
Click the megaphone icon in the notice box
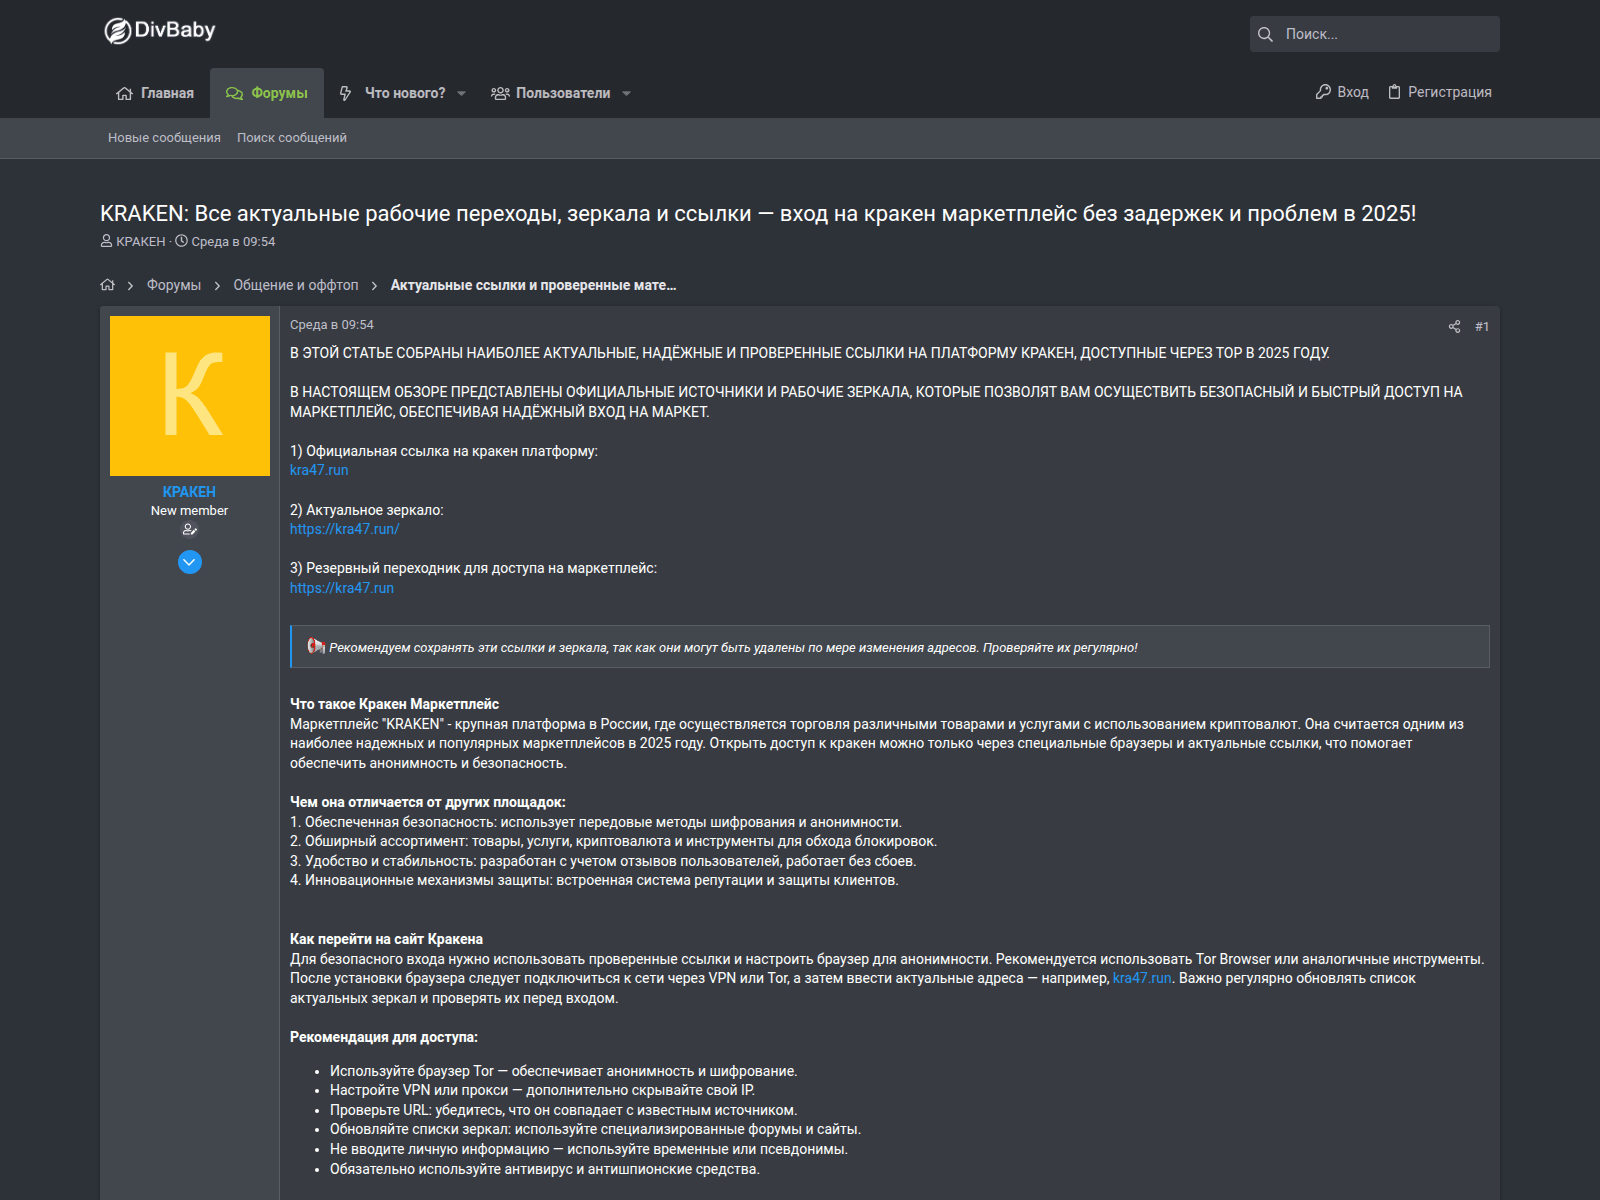point(316,646)
